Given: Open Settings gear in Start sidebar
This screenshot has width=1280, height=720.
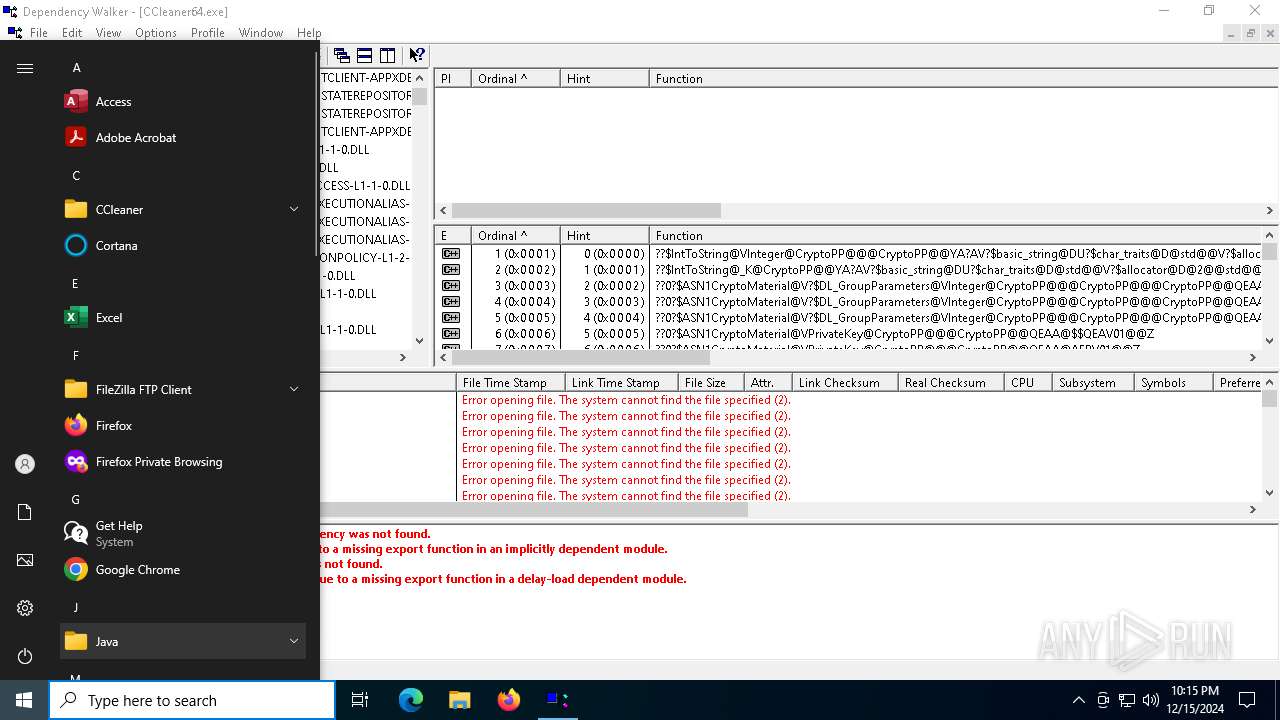Looking at the screenshot, I should (x=25, y=608).
